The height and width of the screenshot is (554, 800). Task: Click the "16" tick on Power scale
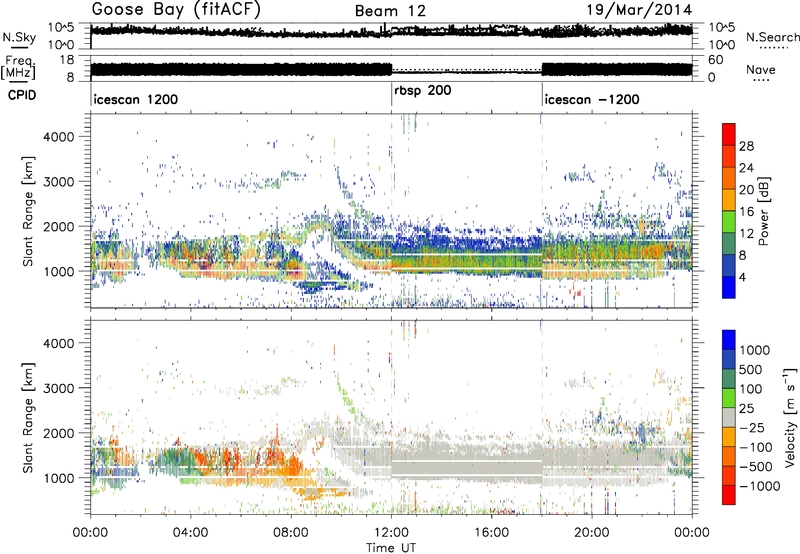pyautogui.click(x=746, y=212)
